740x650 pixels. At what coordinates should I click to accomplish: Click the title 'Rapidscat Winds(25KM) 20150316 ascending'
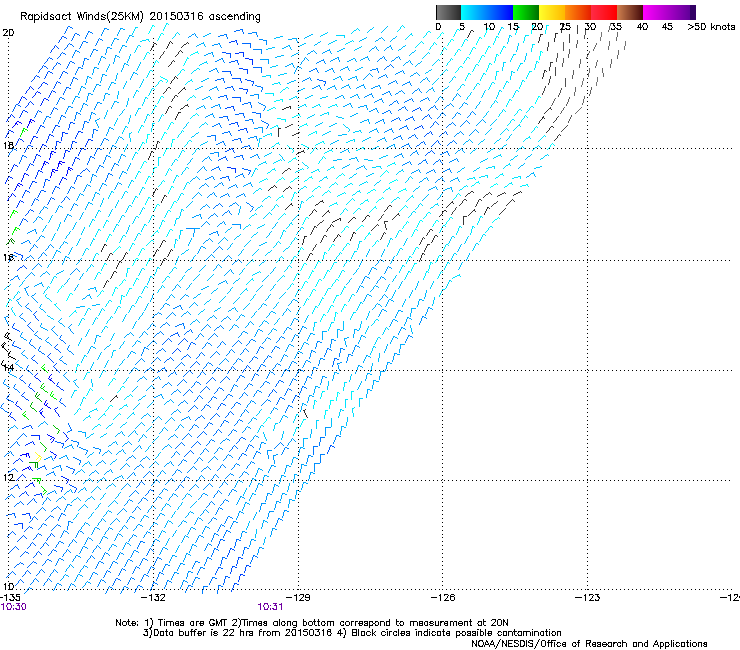click(140, 17)
